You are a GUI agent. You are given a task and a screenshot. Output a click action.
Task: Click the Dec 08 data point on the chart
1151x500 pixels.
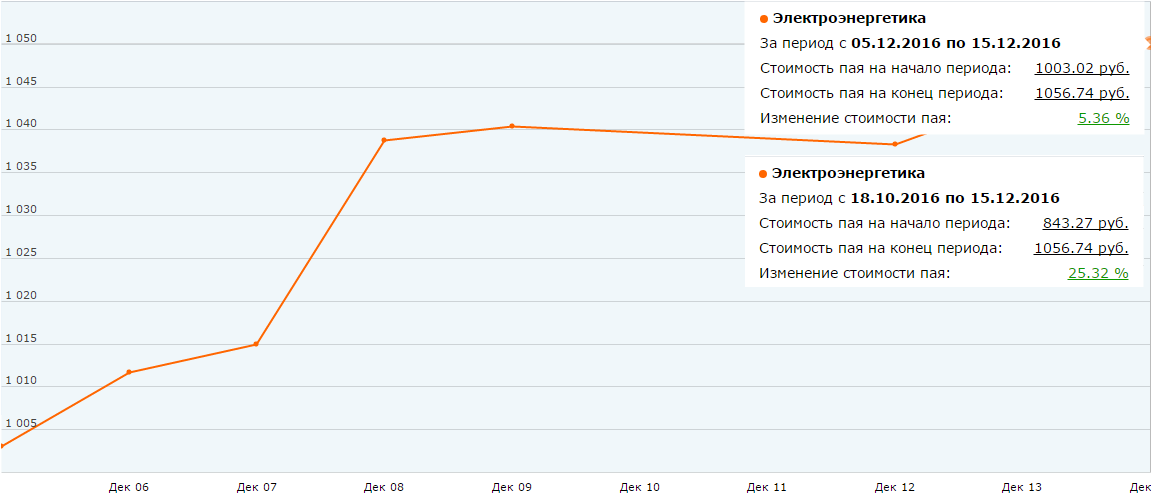384,140
